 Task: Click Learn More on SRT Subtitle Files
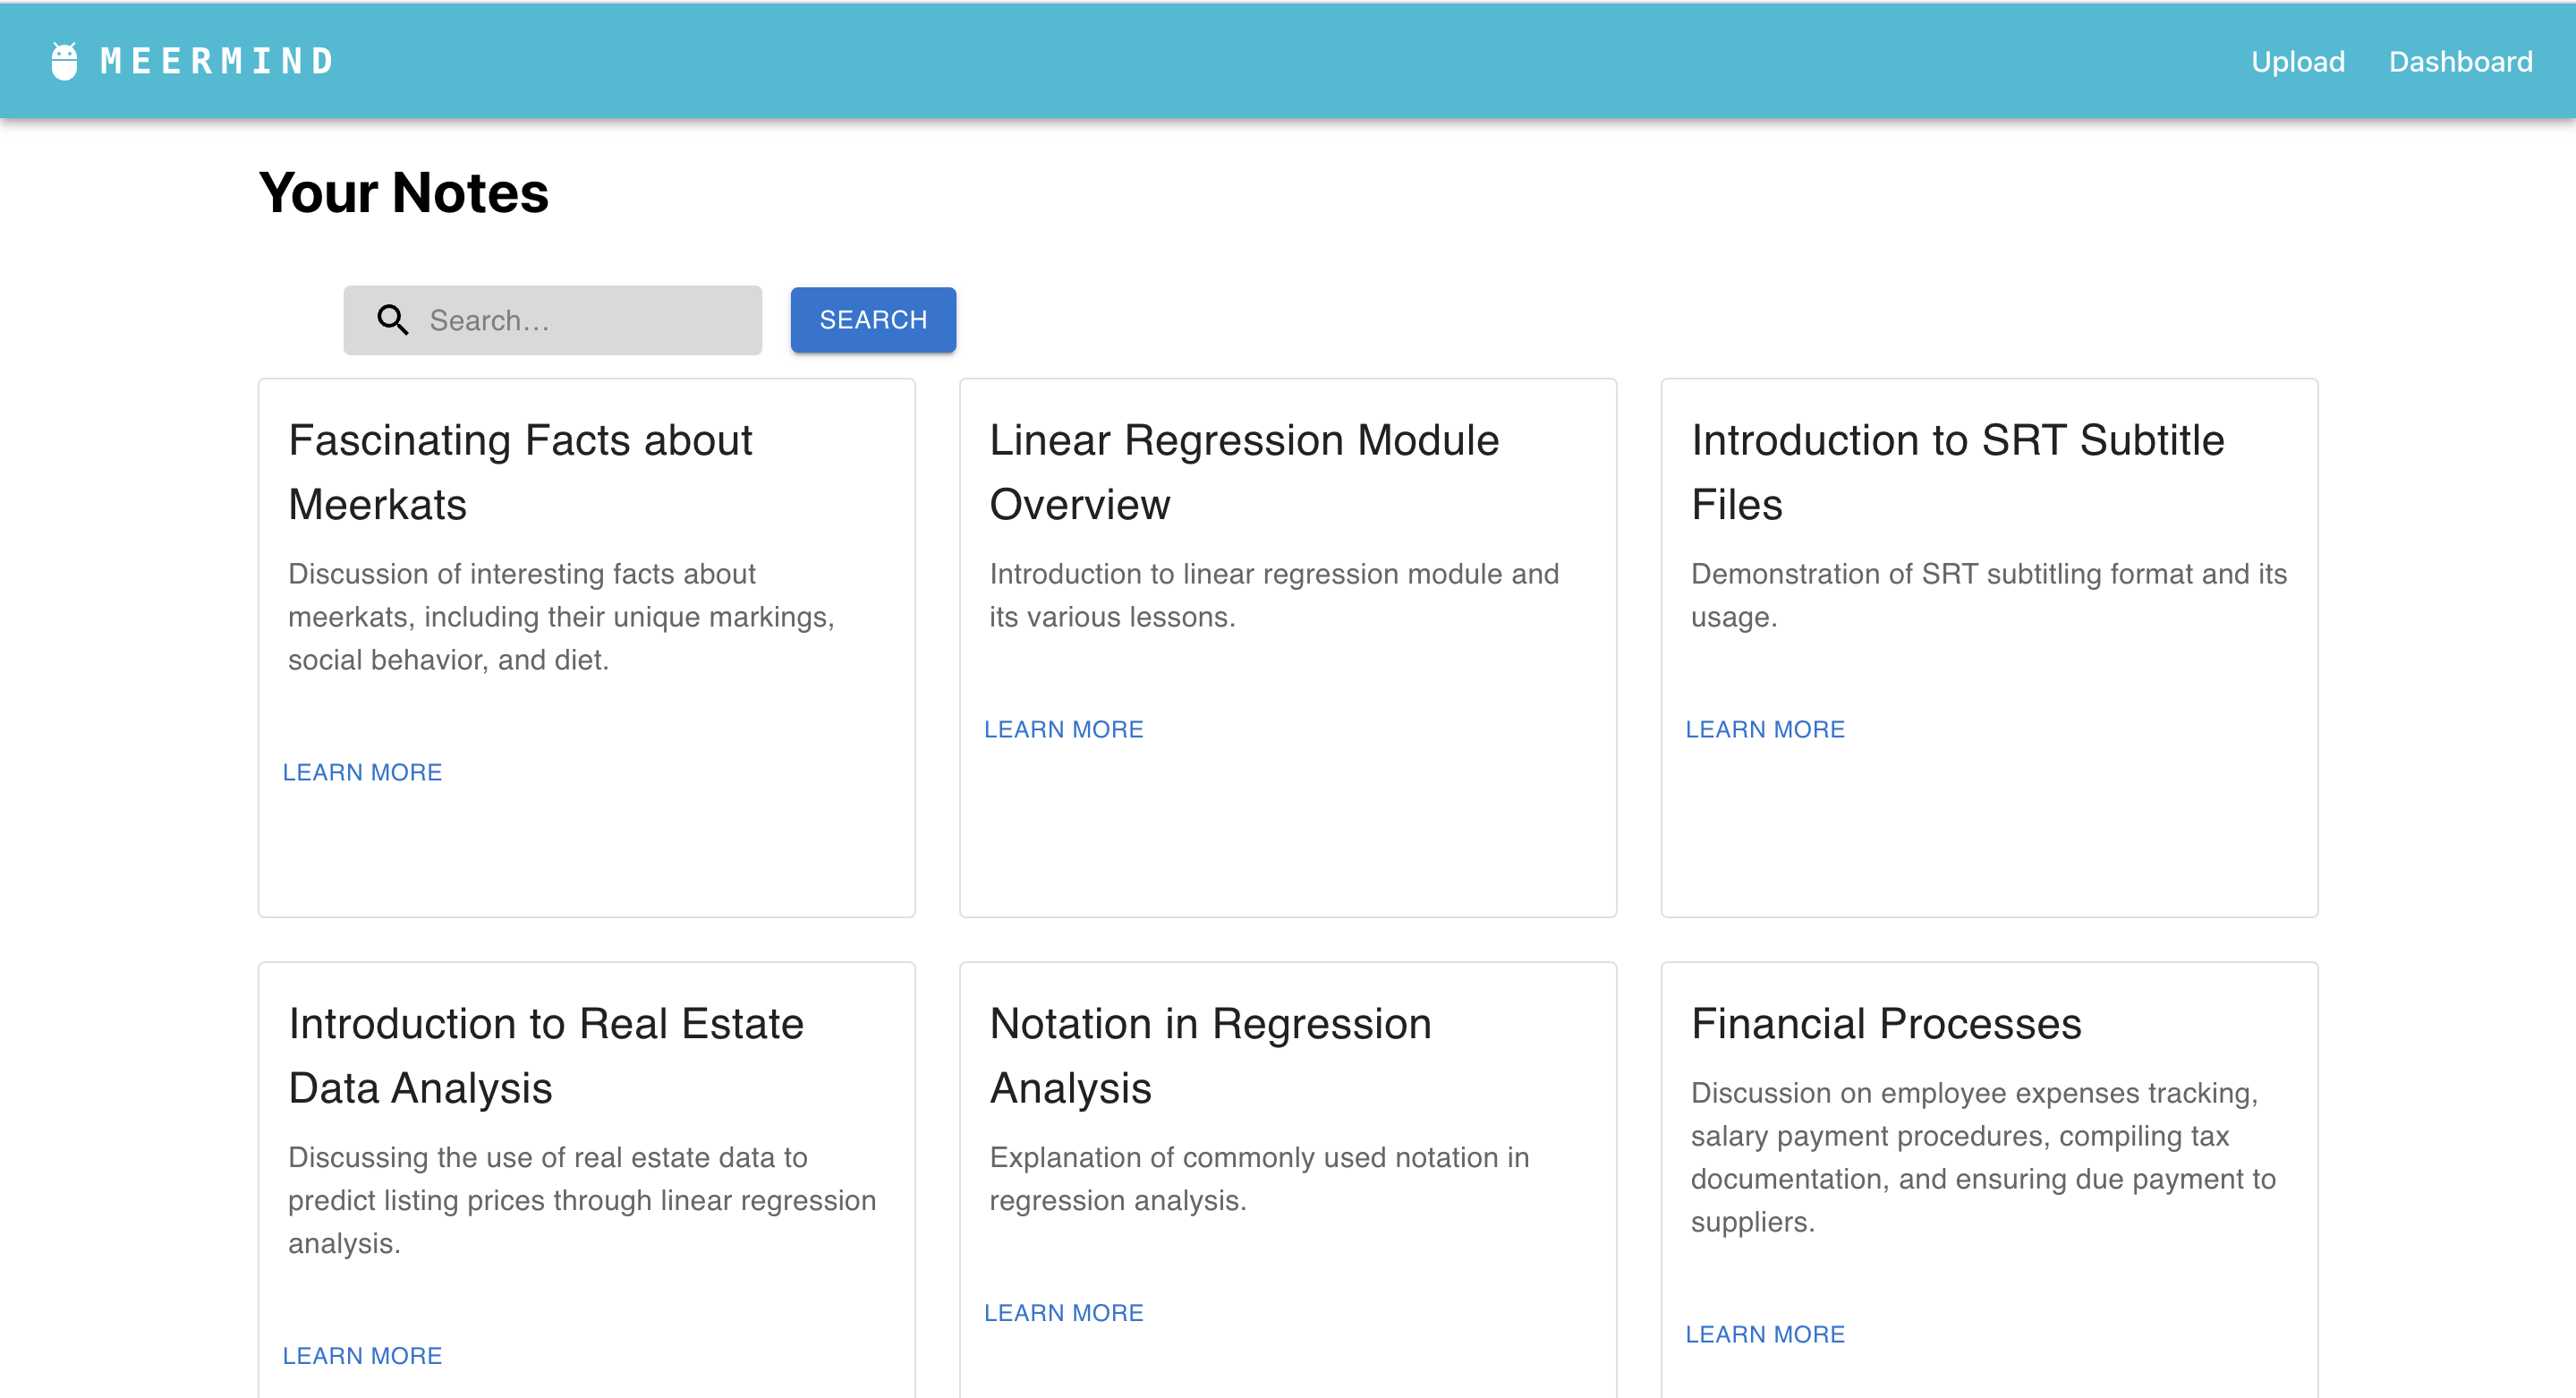coord(1764,729)
